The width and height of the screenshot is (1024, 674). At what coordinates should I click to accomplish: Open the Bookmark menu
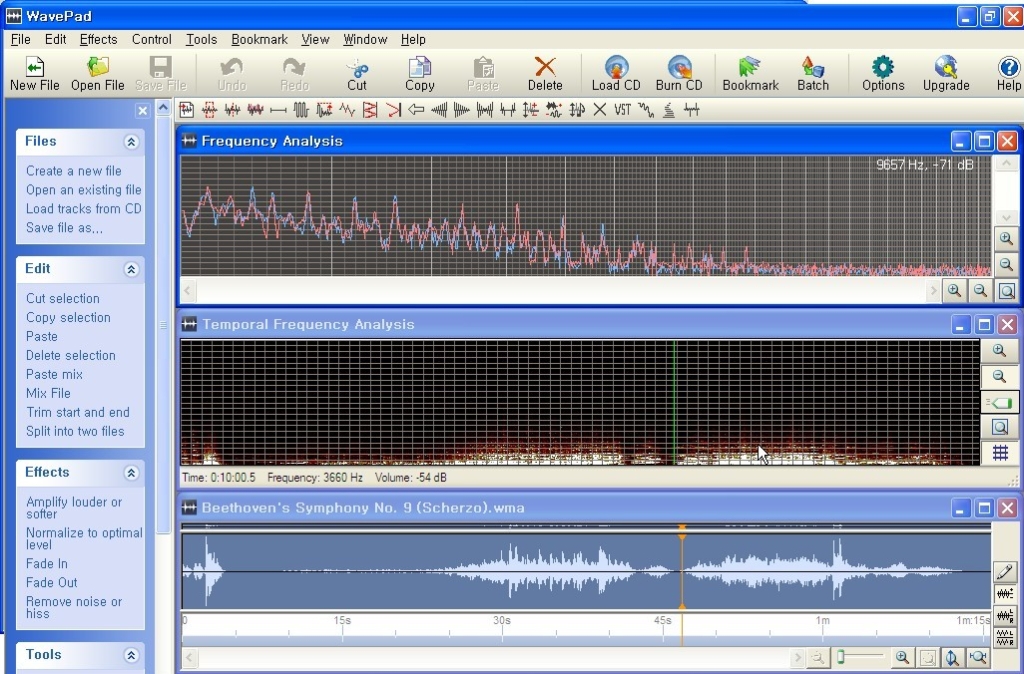click(x=259, y=39)
